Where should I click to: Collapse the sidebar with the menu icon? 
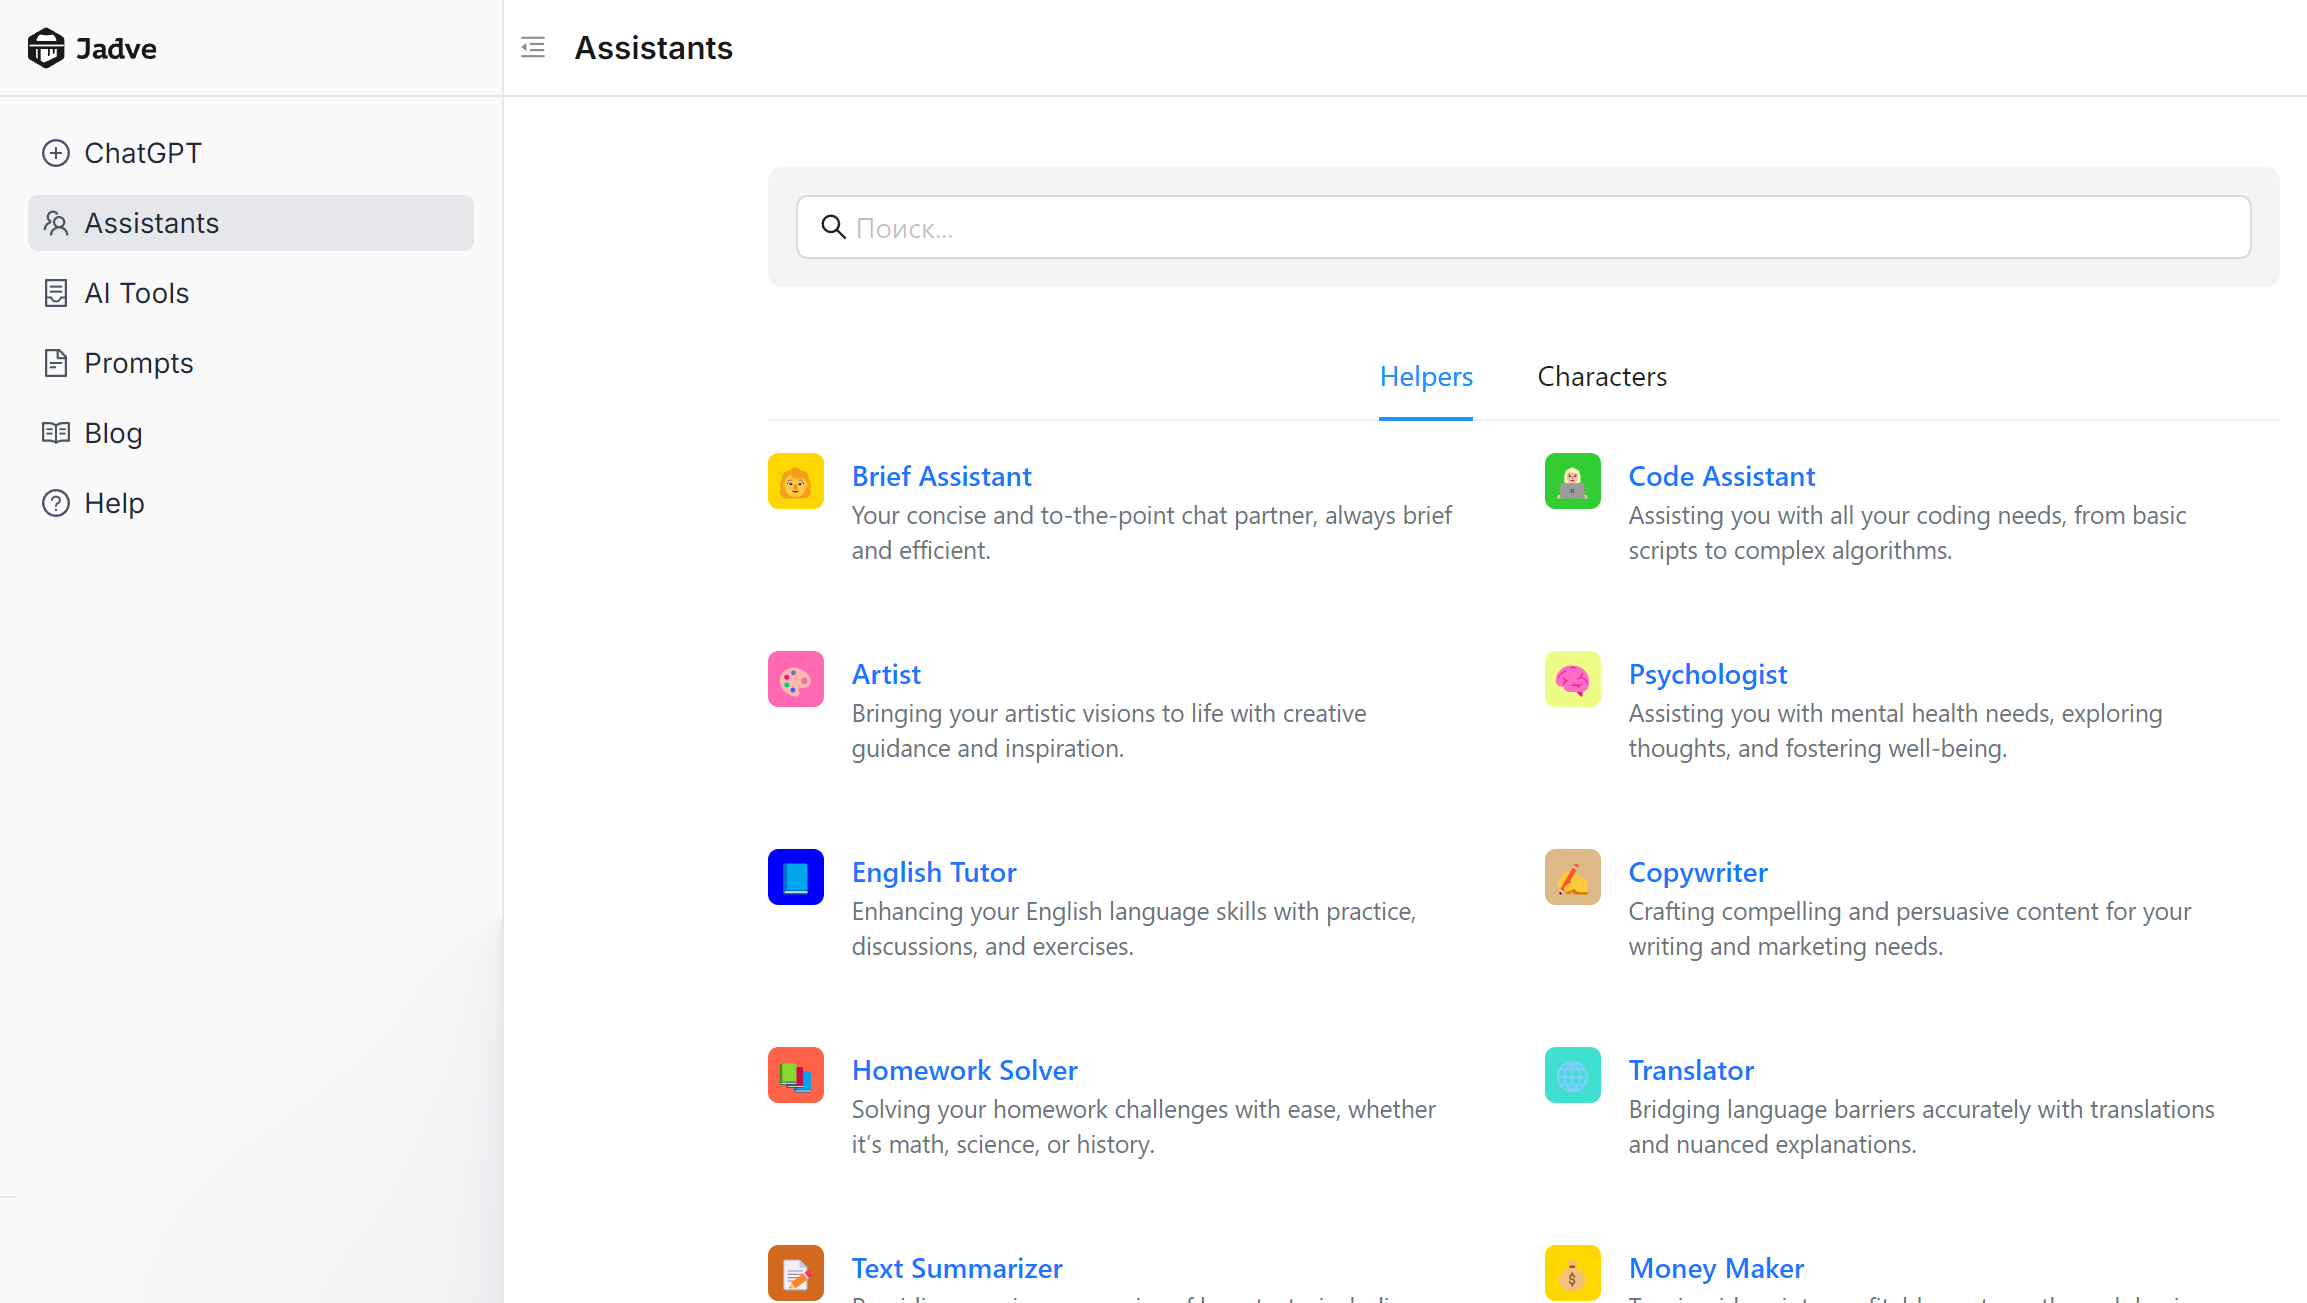click(x=533, y=47)
